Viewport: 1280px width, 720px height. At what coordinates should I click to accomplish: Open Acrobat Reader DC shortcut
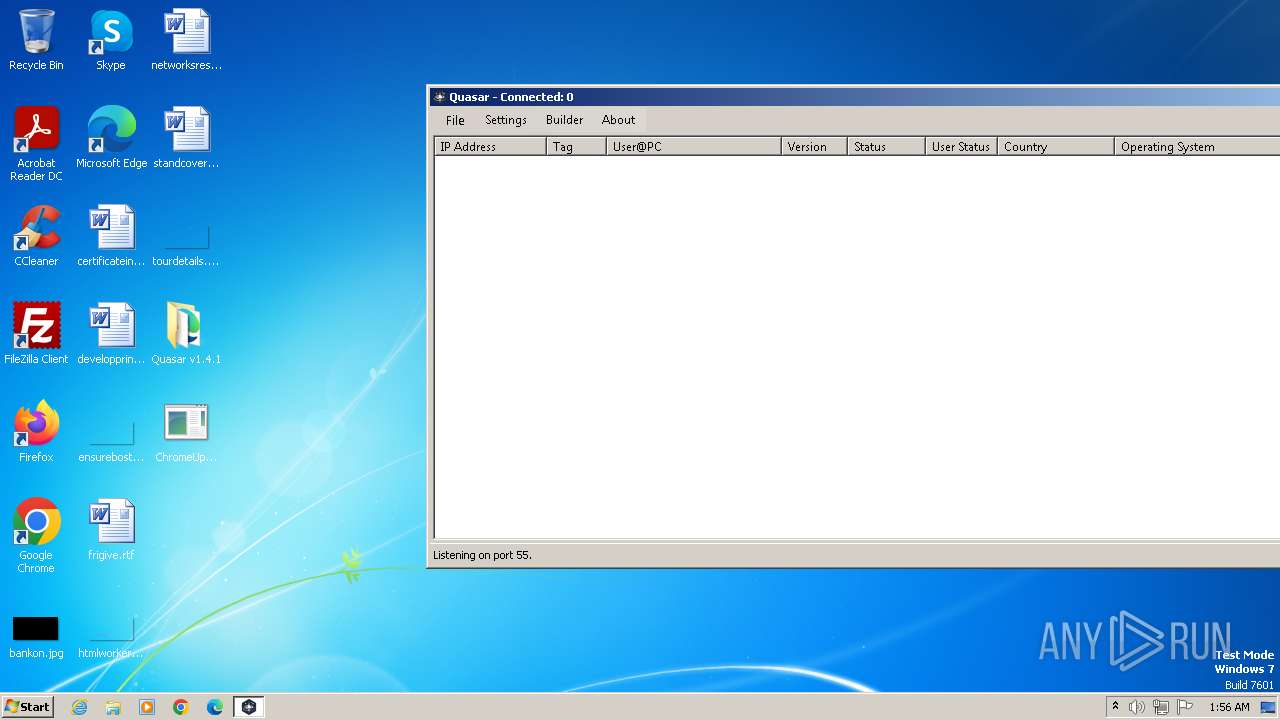[x=36, y=144]
